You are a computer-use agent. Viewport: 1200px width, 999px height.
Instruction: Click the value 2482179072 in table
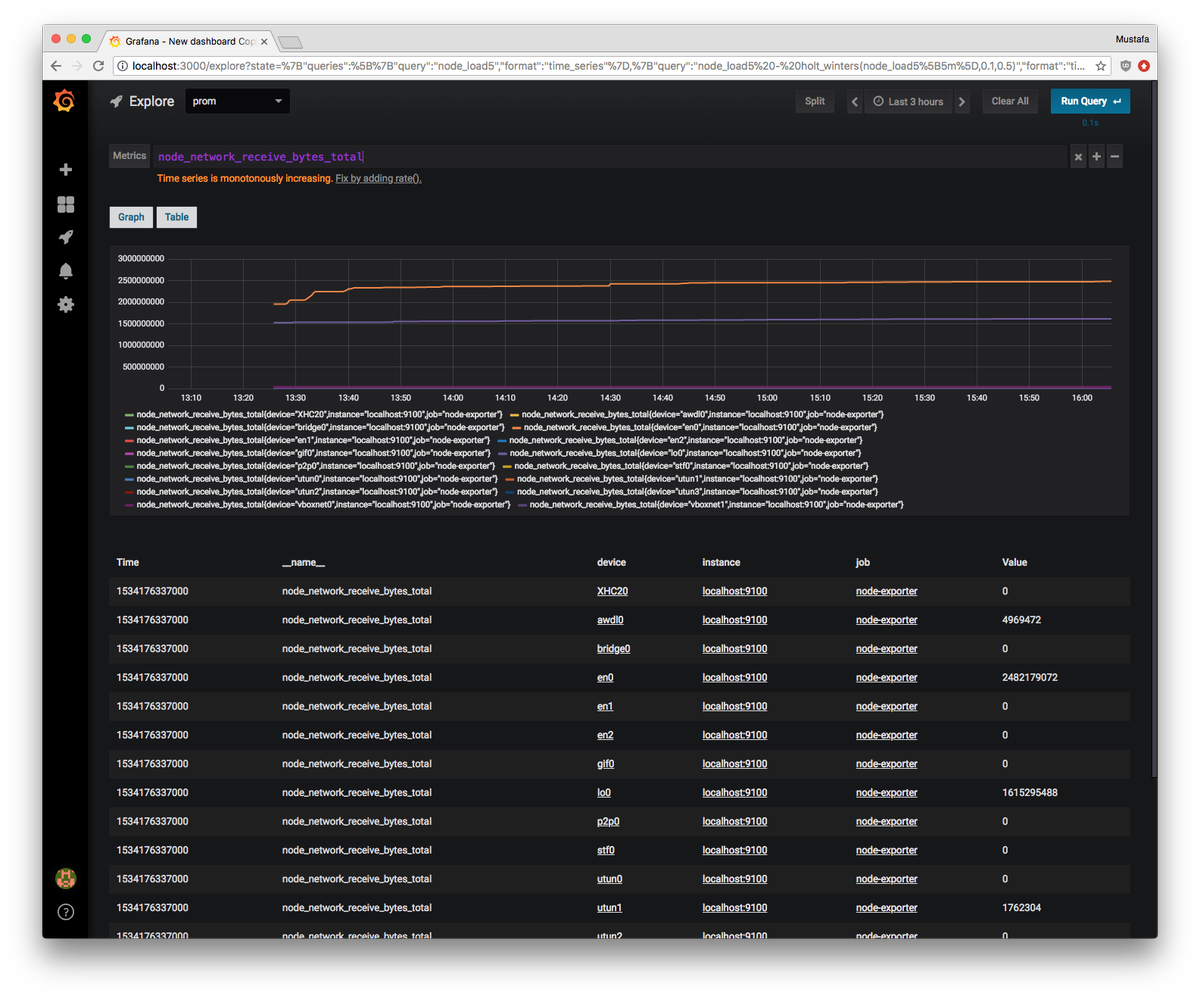1030,677
